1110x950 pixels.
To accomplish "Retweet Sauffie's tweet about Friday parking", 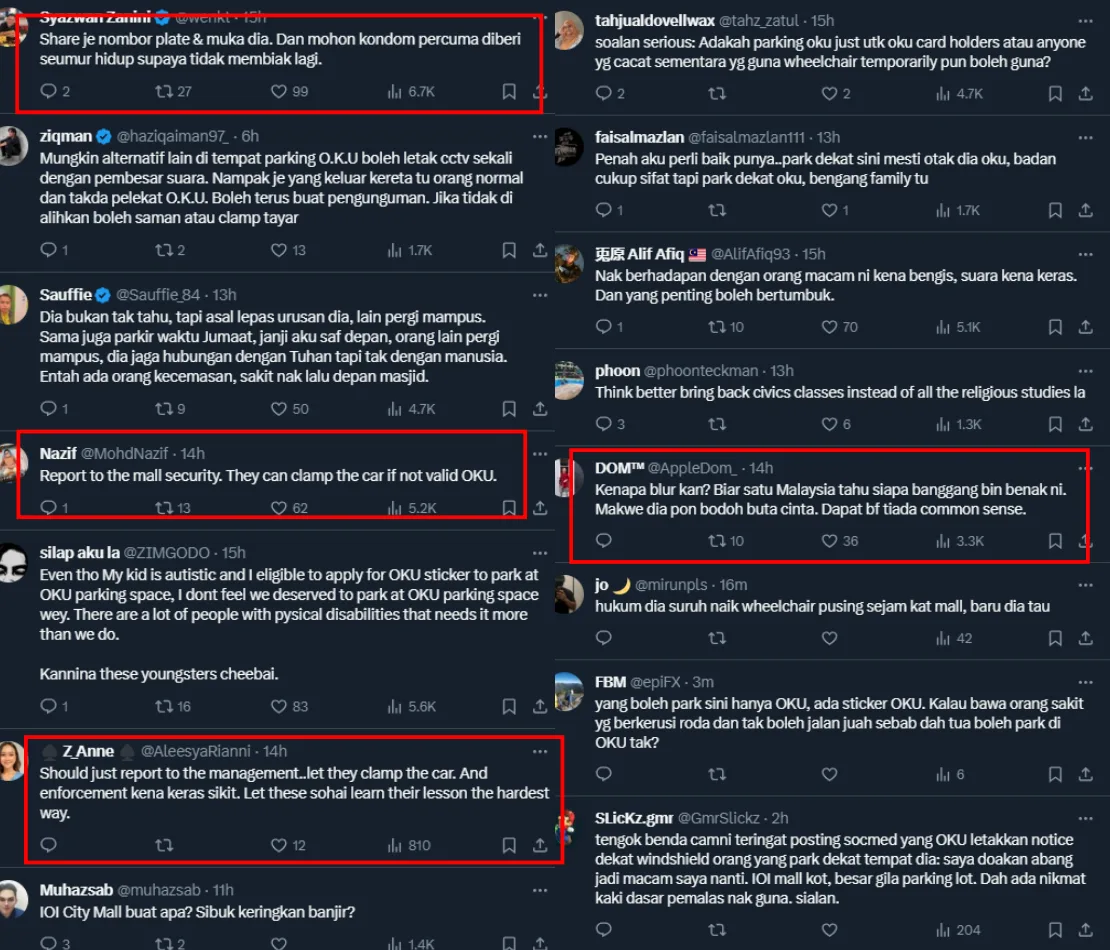I will (164, 408).
